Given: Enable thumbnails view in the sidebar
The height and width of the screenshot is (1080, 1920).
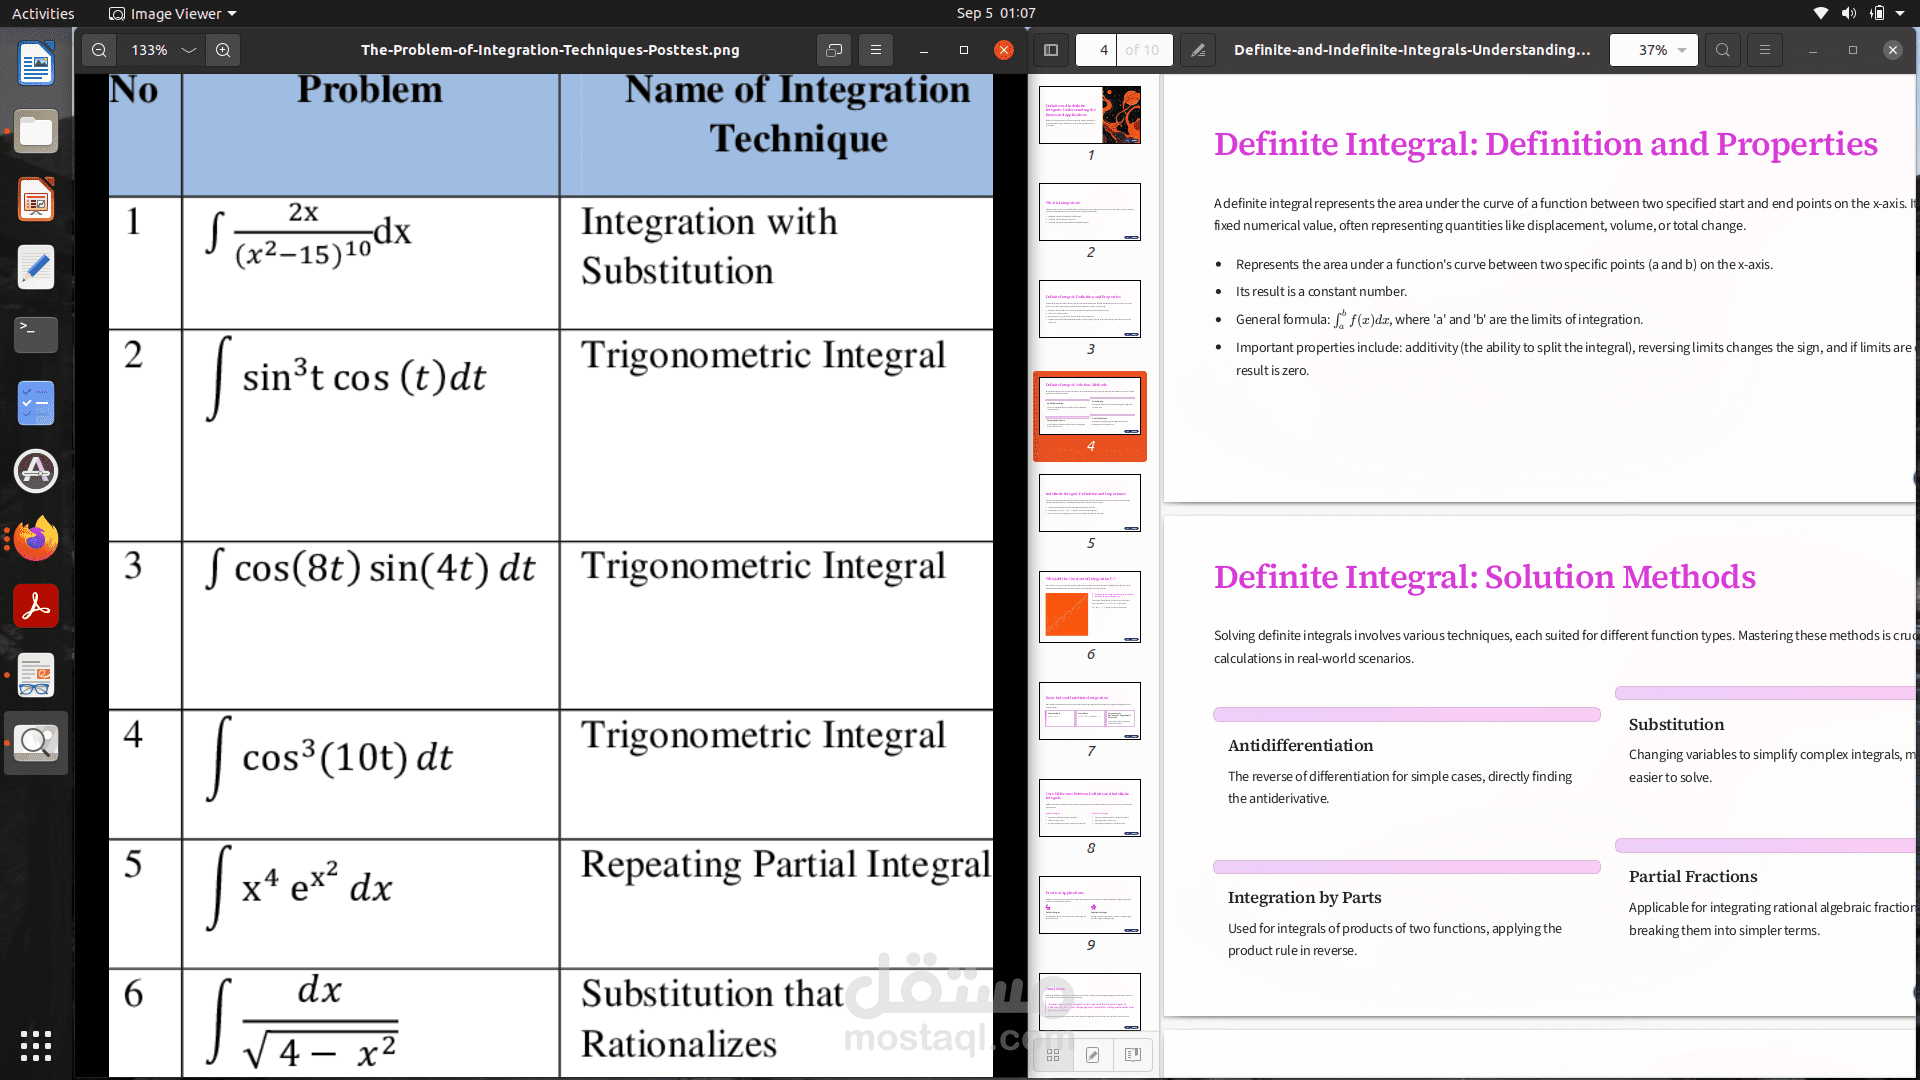Looking at the screenshot, I should click(1052, 1054).
